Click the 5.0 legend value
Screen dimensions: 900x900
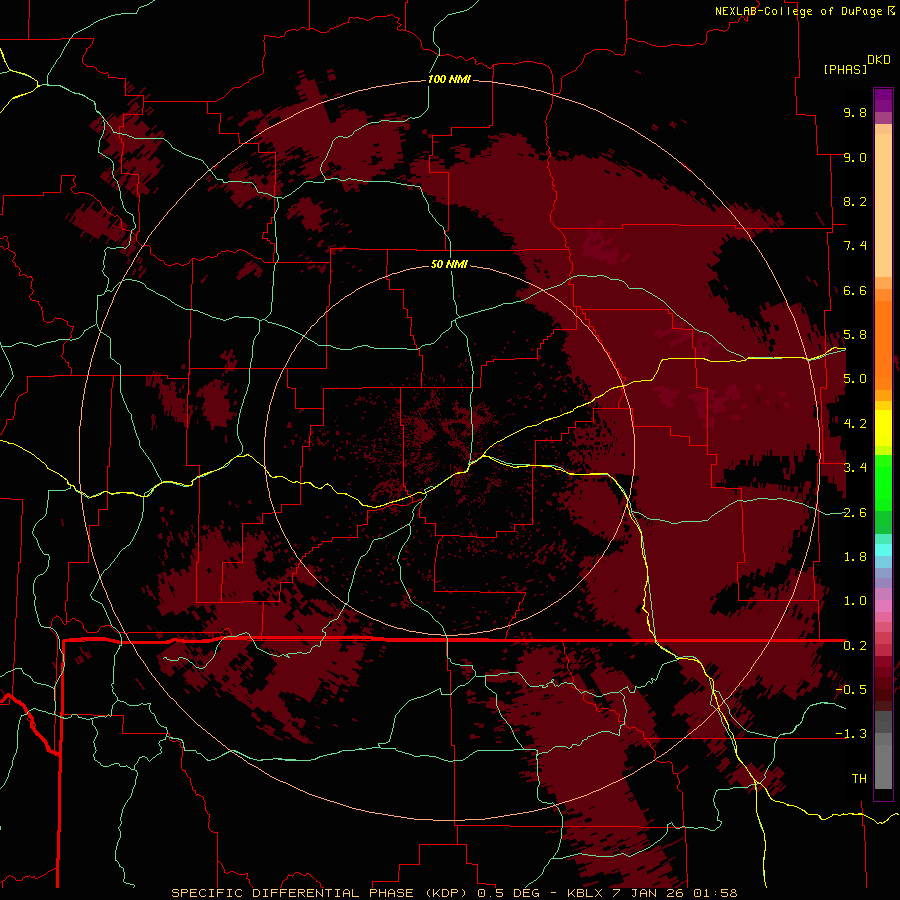(855, 379)
